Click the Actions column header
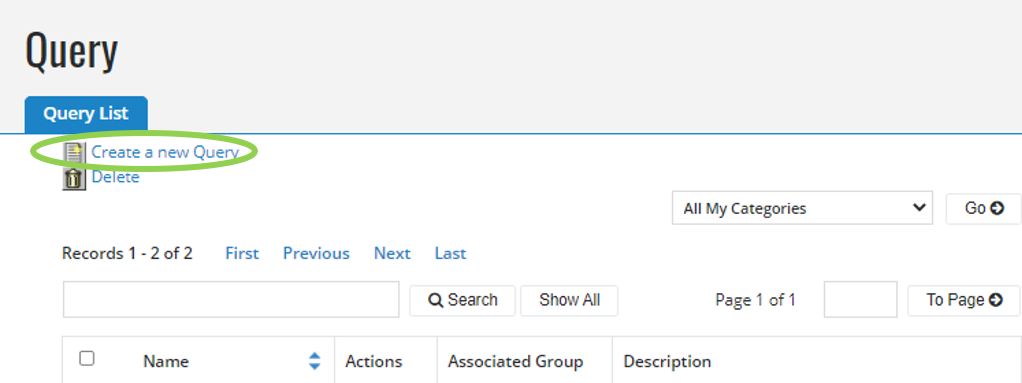This screenshot has height=383, width=1022. 373,362
